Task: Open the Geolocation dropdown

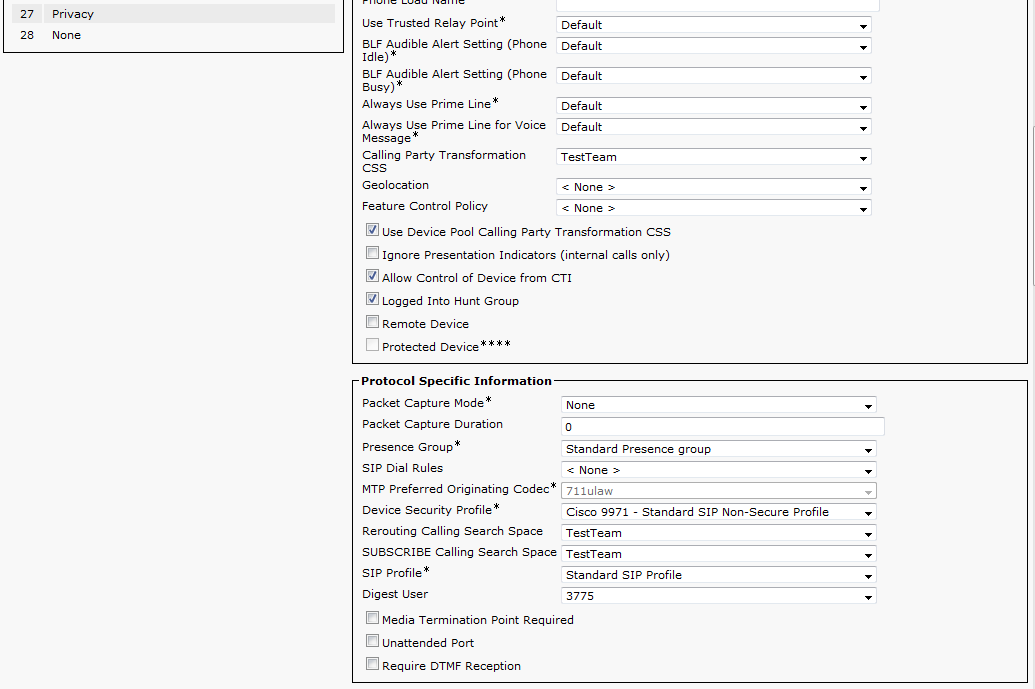Action: click(713, 187)
